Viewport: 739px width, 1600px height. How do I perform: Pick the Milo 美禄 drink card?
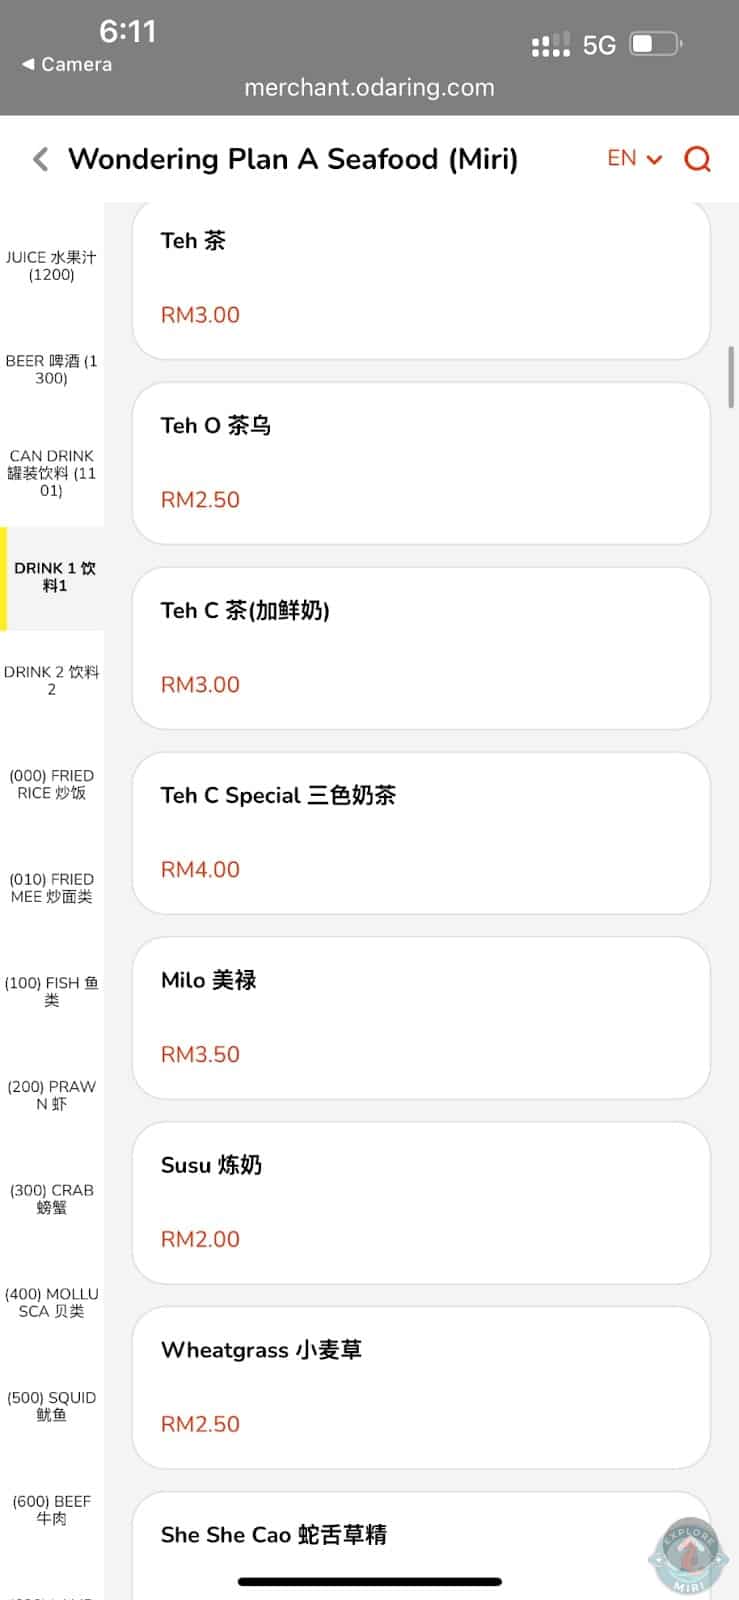(x=421, y=1018)
